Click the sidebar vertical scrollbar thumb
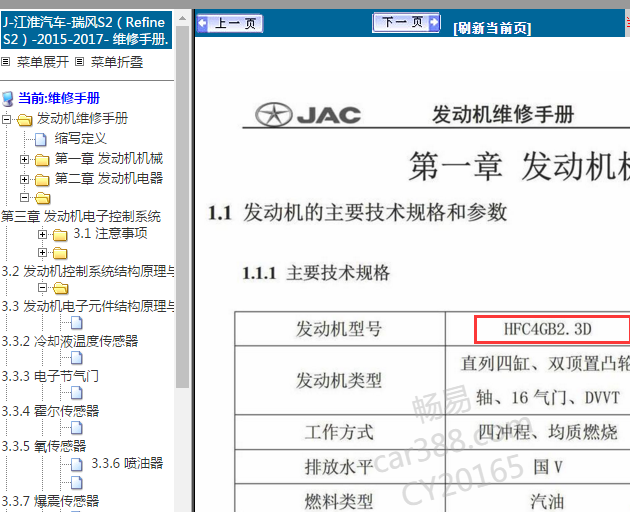Viewport: 630px width, 512px height. 182,207
